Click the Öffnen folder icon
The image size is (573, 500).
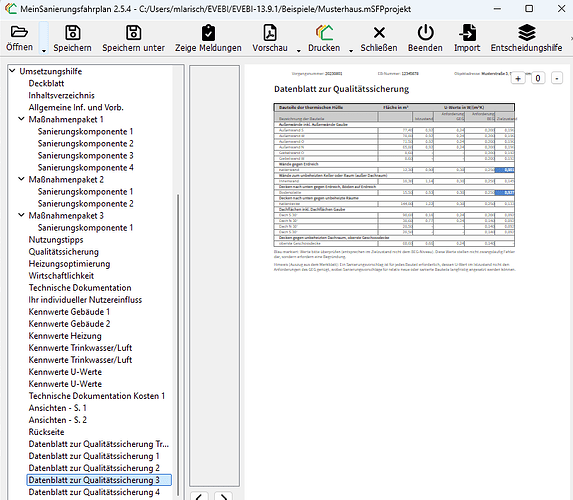[x=19, y=32]
